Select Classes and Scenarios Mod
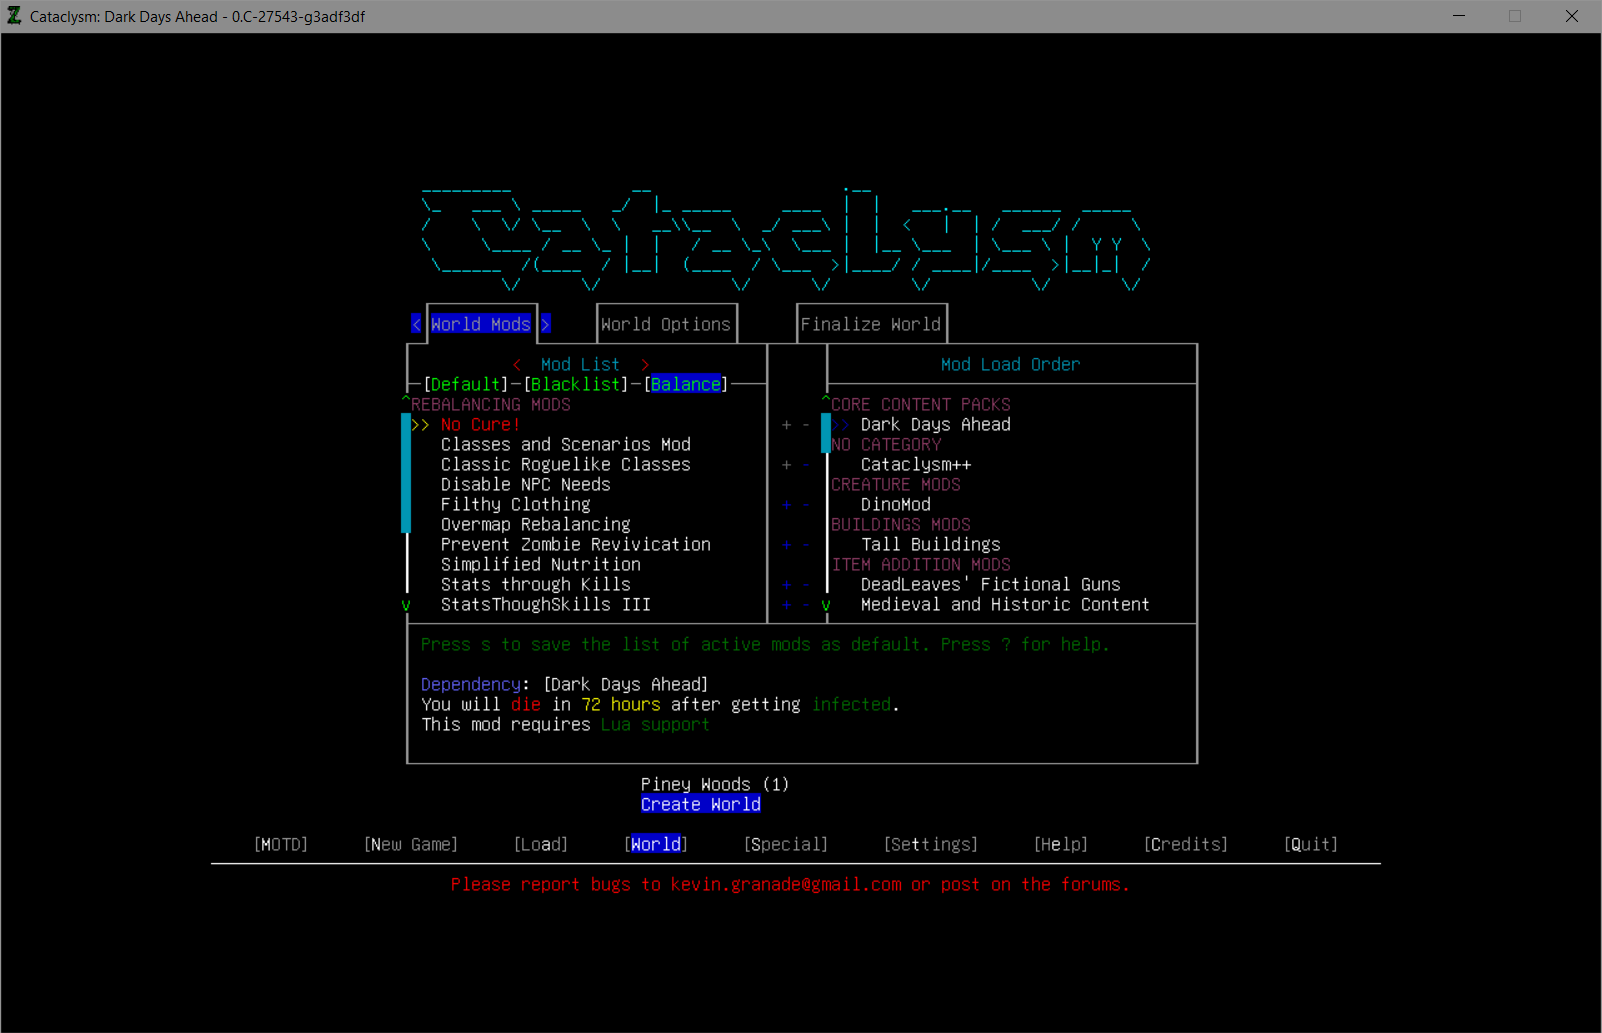Viewport: 1602px width, 1033px height. 566,445
